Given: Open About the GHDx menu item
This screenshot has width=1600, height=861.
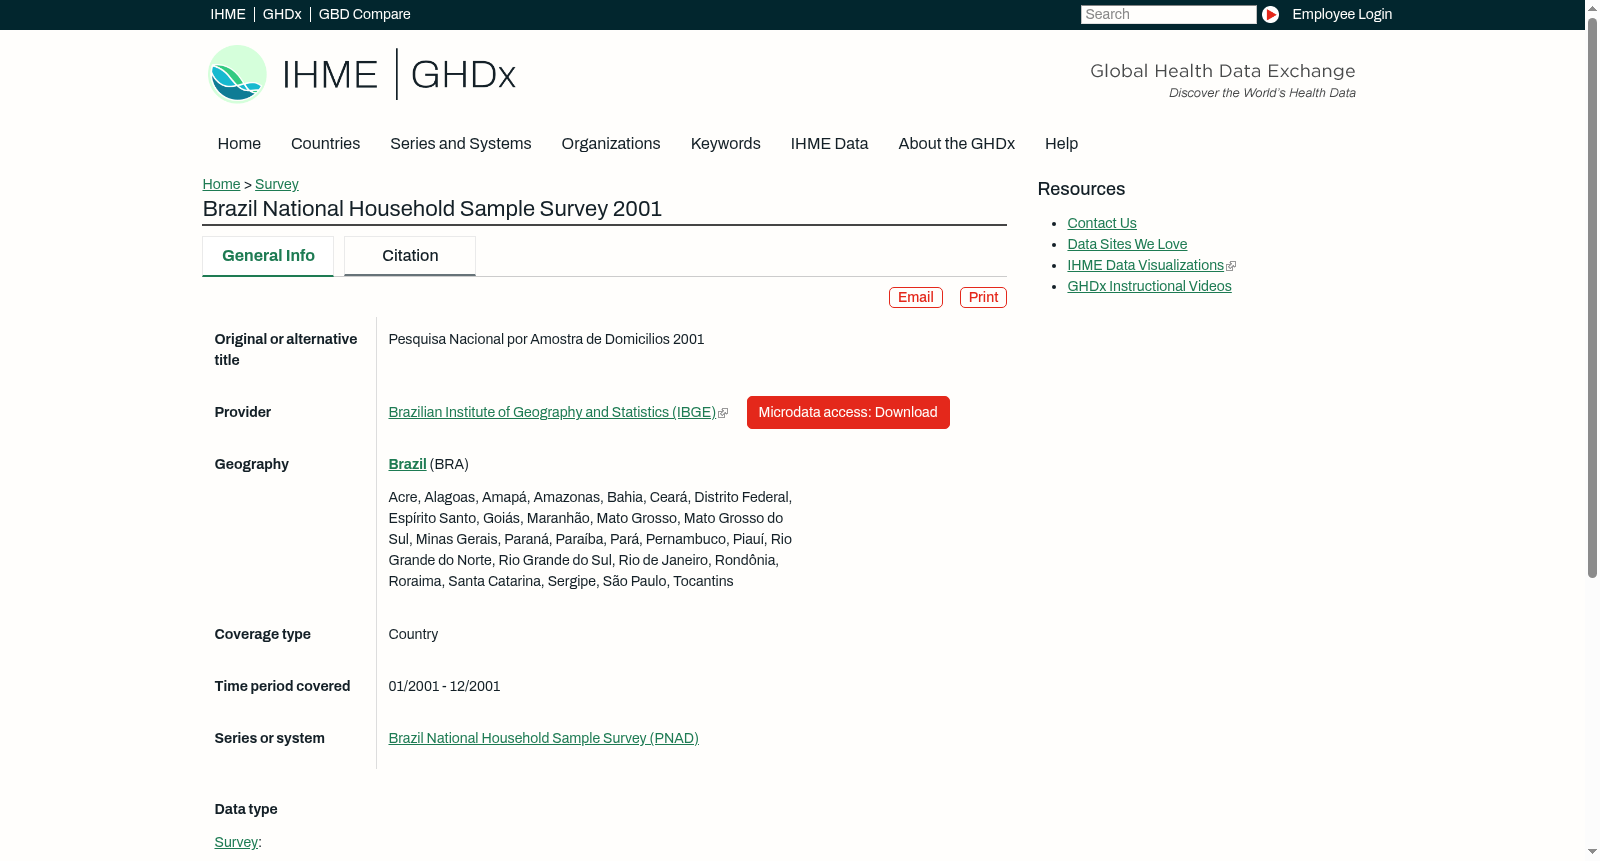Looking at the screenshot, I should point(956,143).
